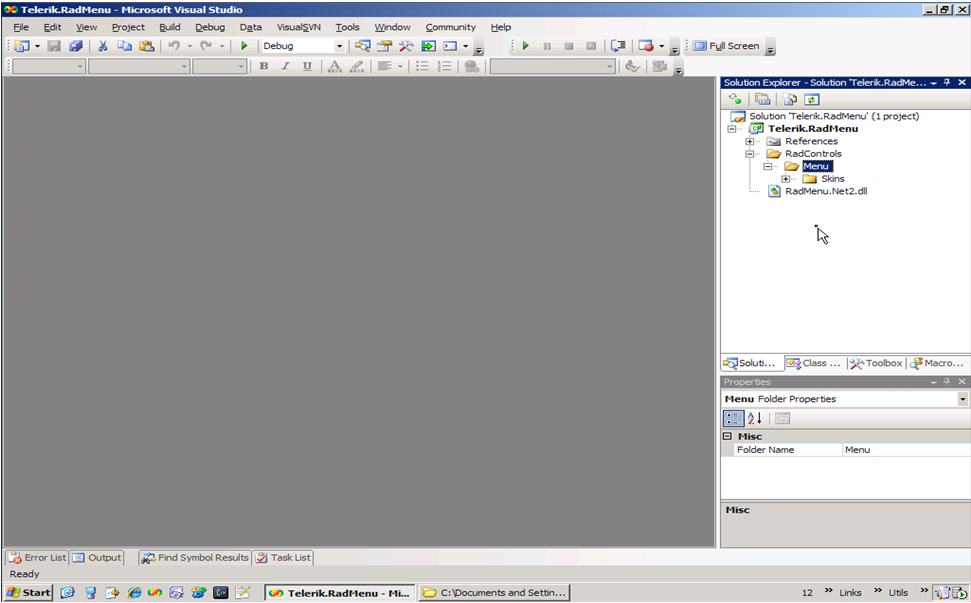Collapse the Telerik.RadMenu project node
971x603 pixels.
point(732,129)
